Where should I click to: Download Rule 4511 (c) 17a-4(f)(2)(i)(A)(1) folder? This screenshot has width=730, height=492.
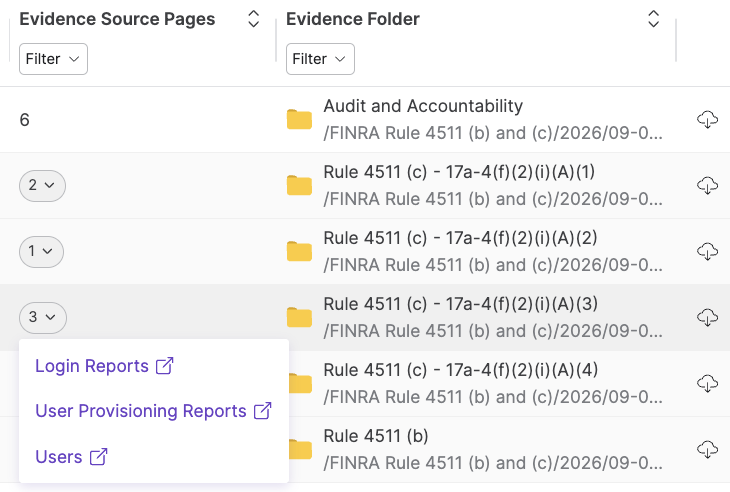(x=707, y=185)
